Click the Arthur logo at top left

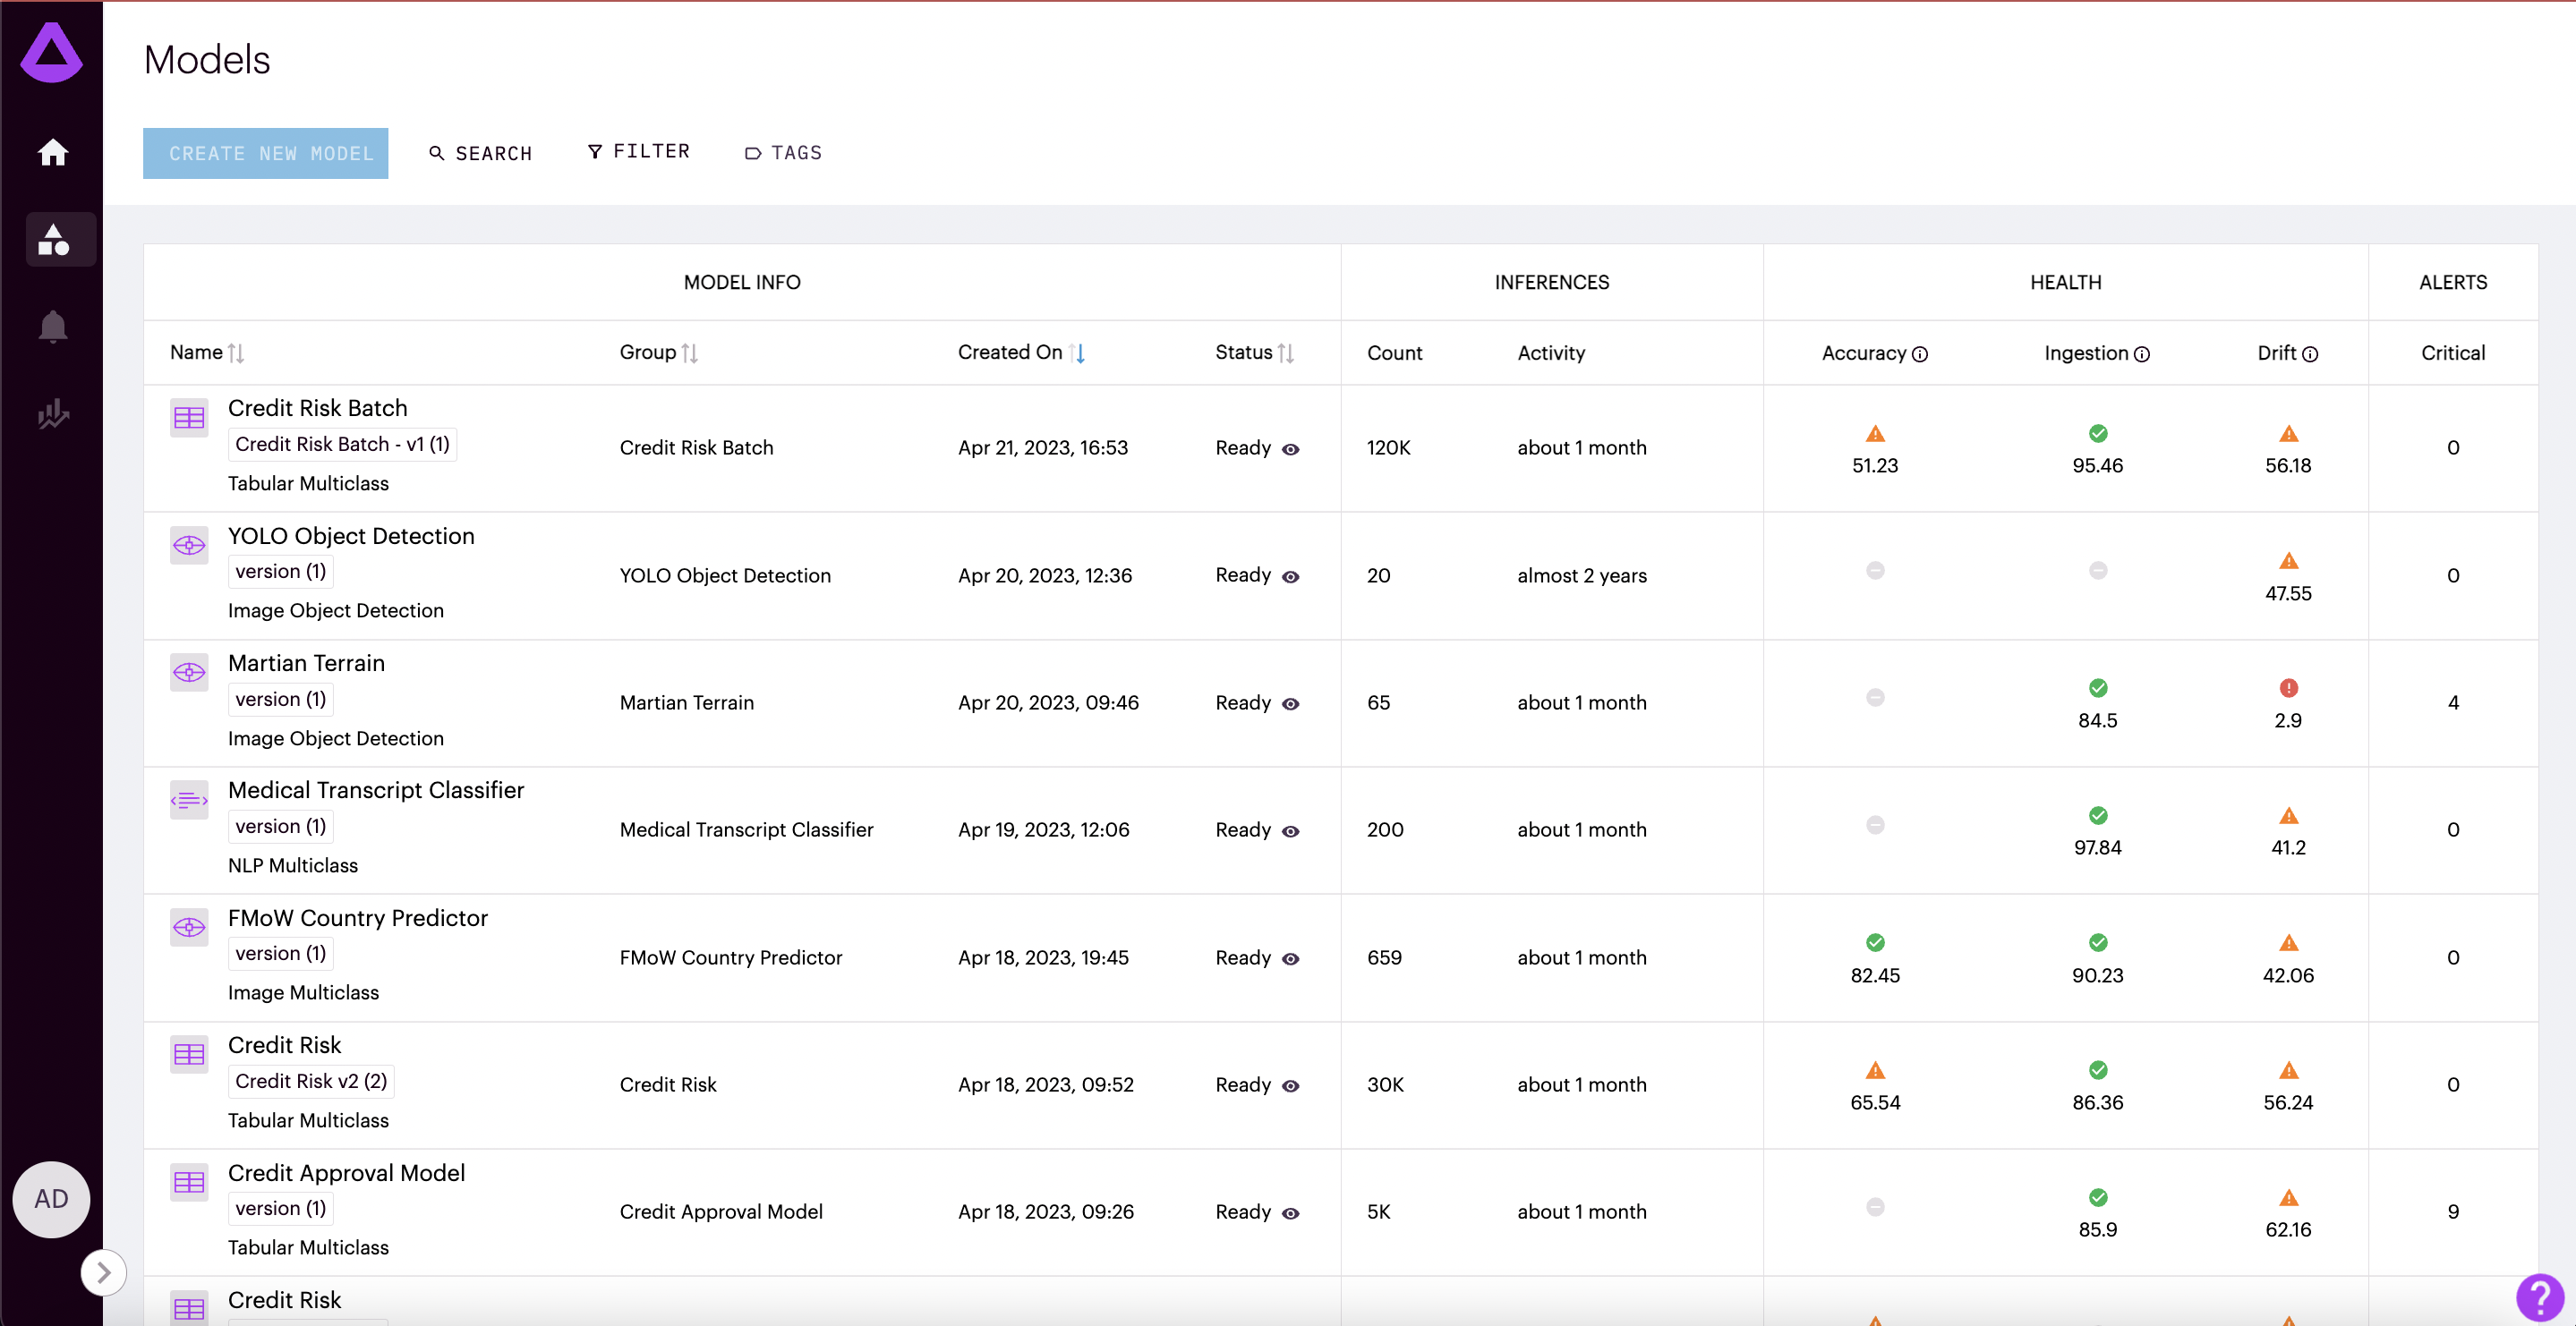pos(52,52)
